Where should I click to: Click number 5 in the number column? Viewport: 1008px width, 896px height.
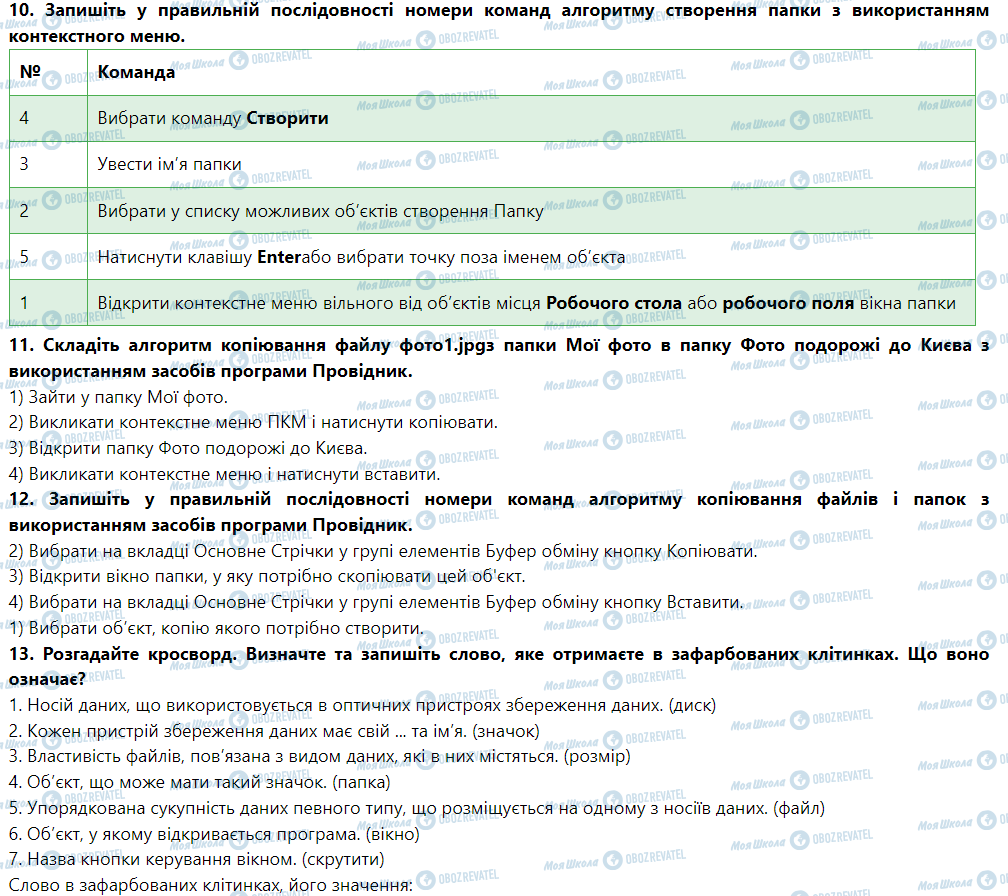24,257
